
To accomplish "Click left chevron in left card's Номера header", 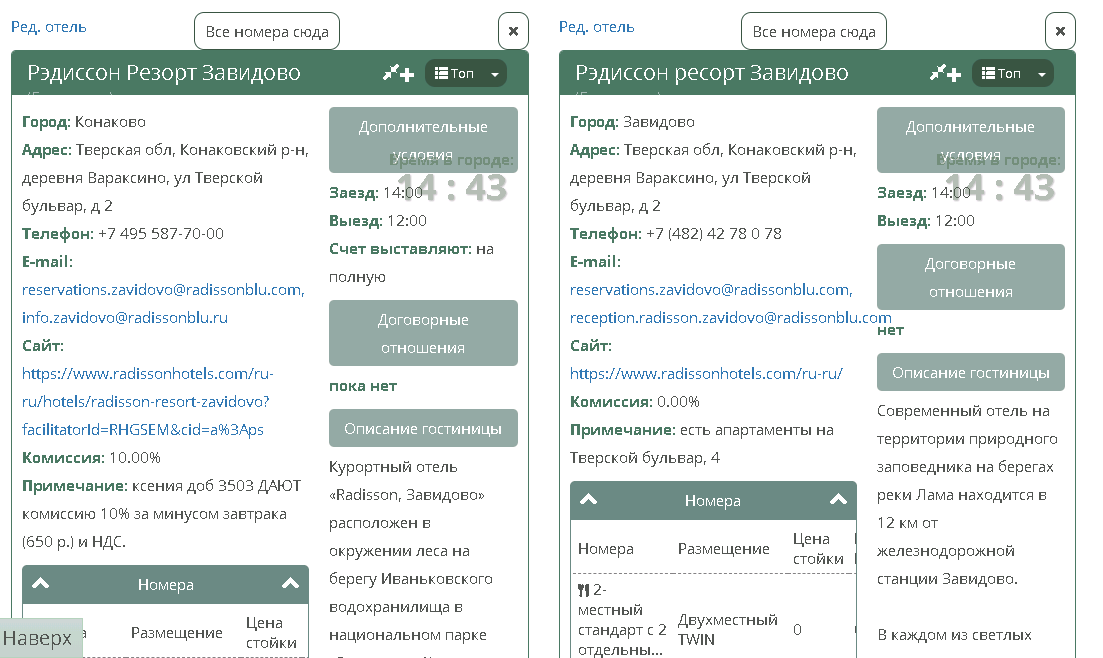I will [x=41, y=584].
